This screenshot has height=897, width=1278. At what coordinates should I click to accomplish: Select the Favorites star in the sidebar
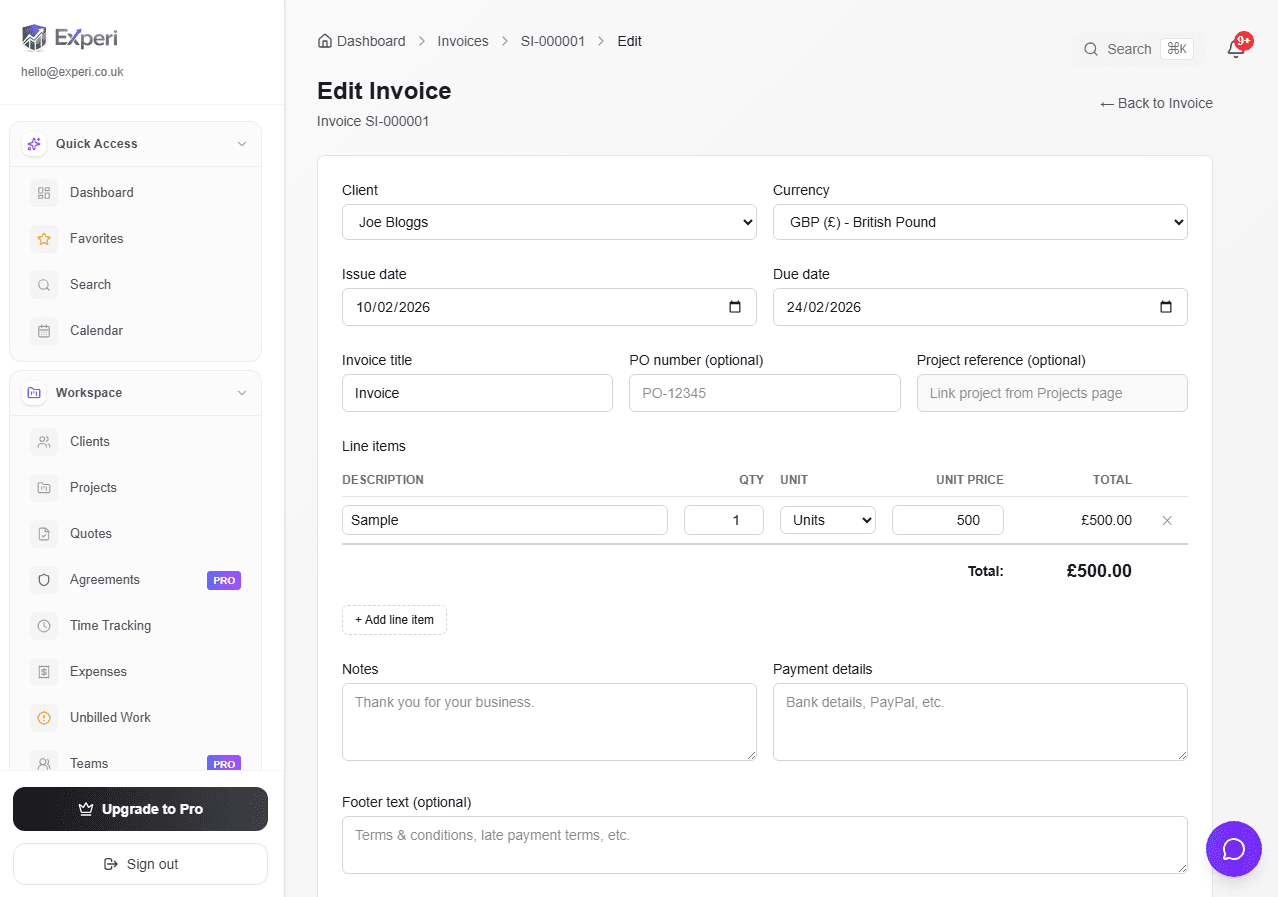coord(43,238)
